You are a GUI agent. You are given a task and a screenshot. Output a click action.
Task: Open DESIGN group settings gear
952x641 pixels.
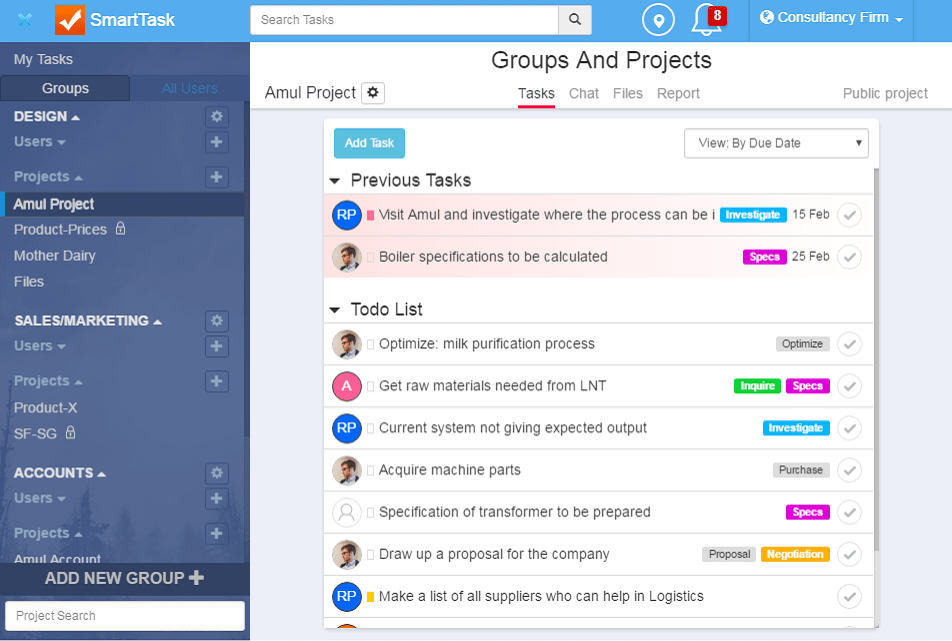coord(217,117)
